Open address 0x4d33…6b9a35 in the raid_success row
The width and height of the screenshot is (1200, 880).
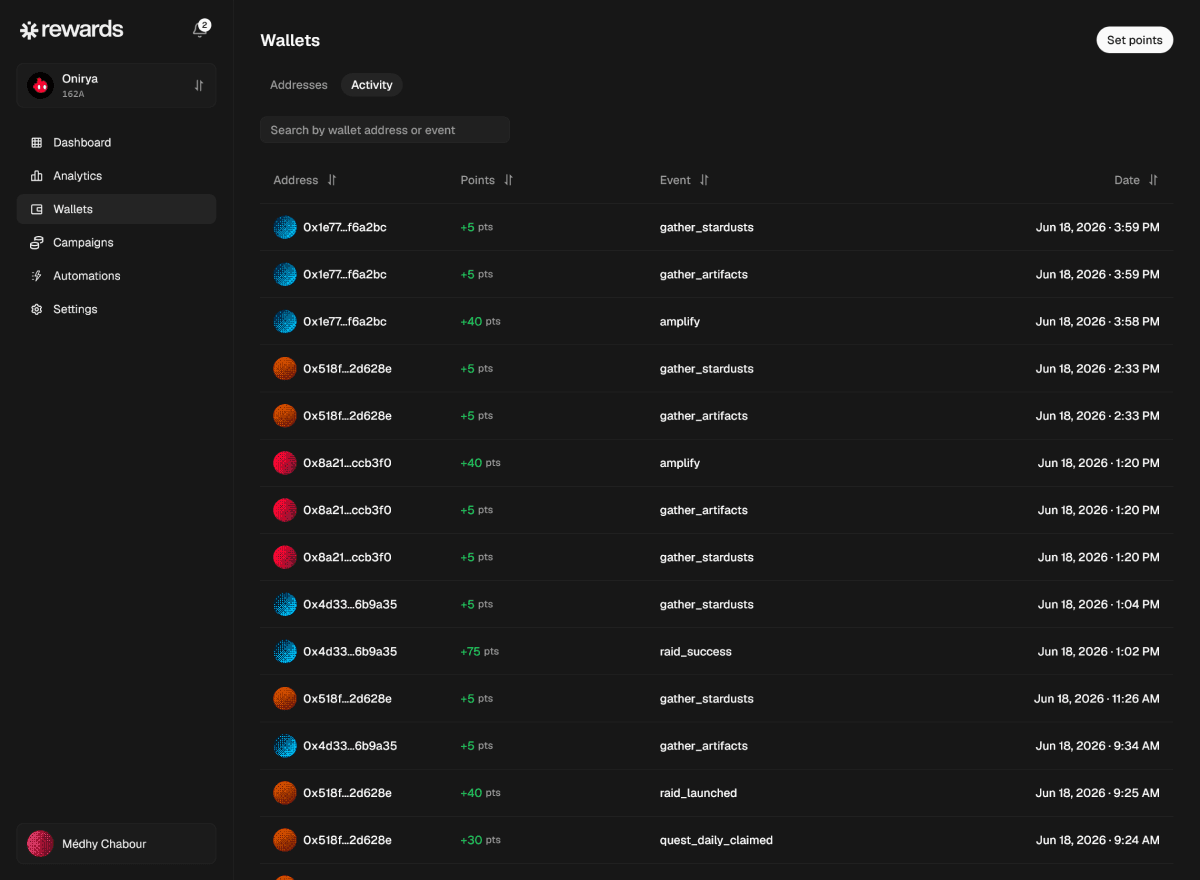coord(350,652)
